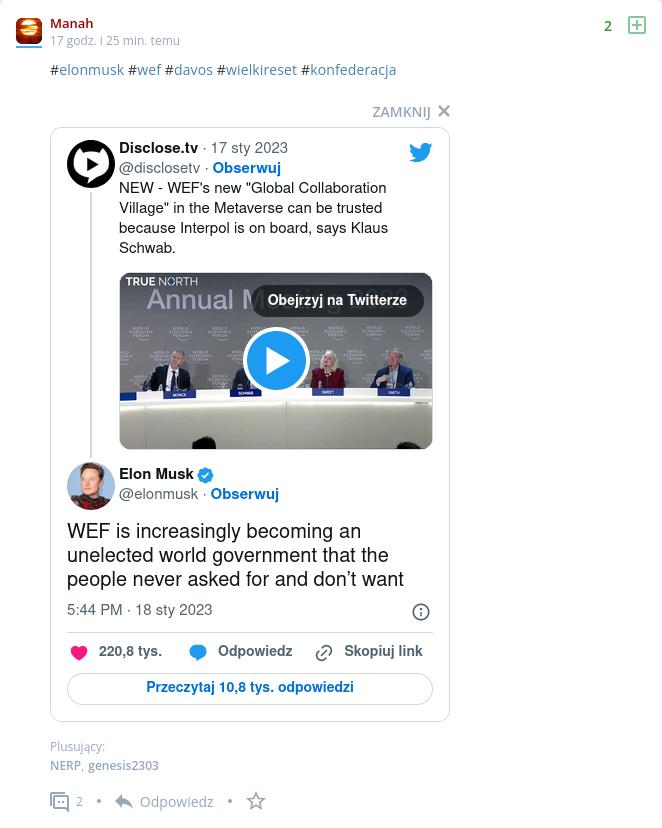Click Elon Musk's profile photo
This screenshot has width=662, height=828.
coord(90,486)
